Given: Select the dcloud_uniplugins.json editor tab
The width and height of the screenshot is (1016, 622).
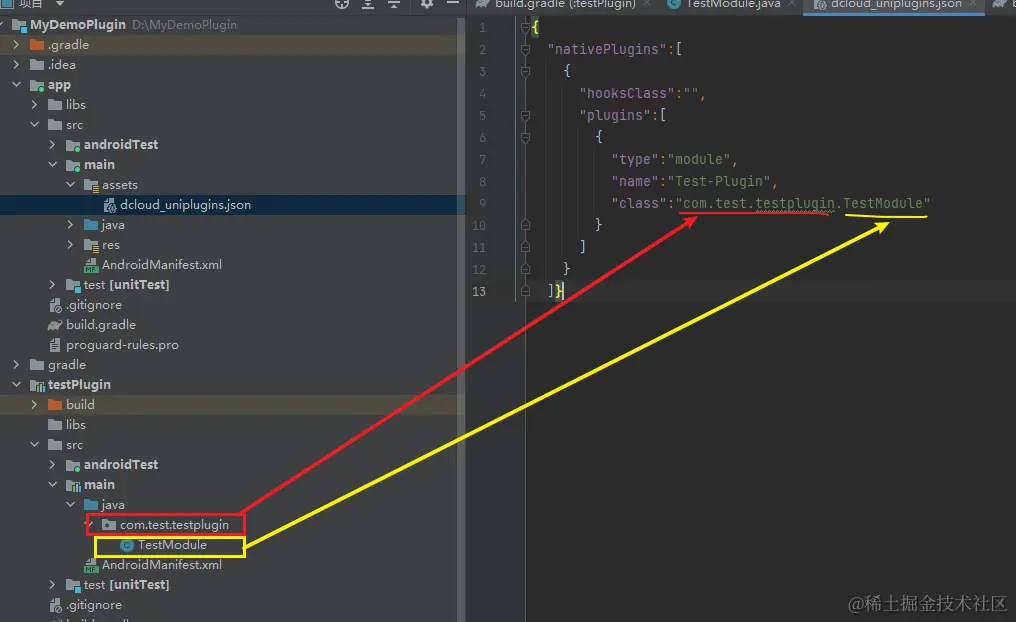Looking at the screenshot, I should (896, 5).
